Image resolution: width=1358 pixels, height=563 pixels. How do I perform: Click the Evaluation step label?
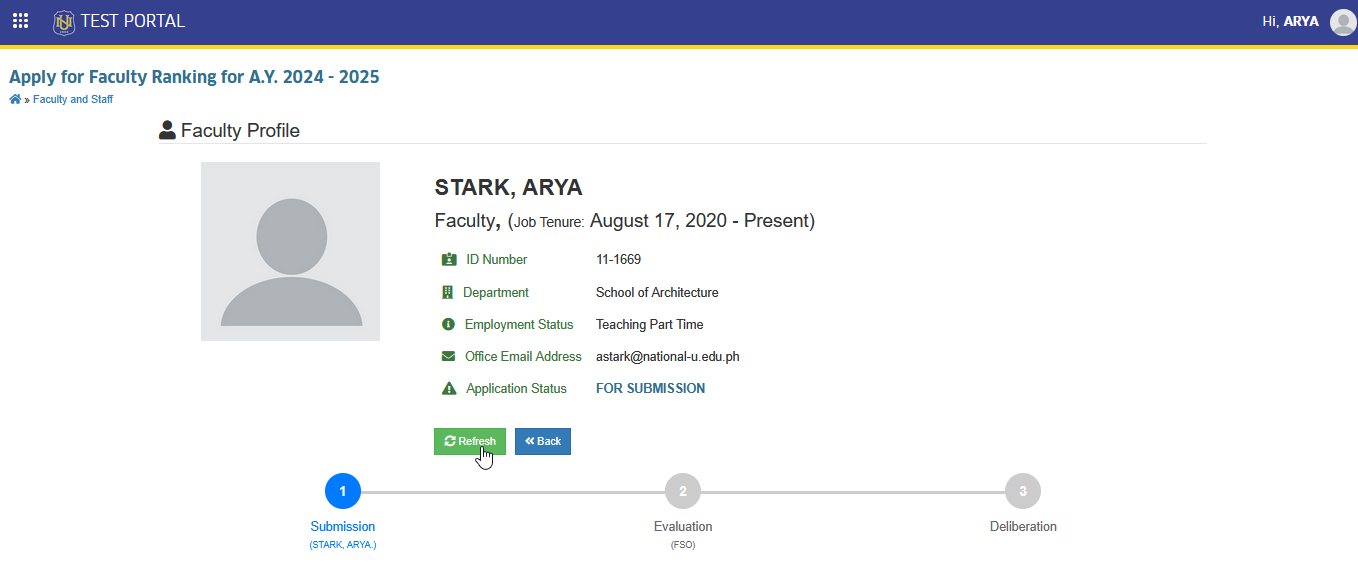pos(683,527)
